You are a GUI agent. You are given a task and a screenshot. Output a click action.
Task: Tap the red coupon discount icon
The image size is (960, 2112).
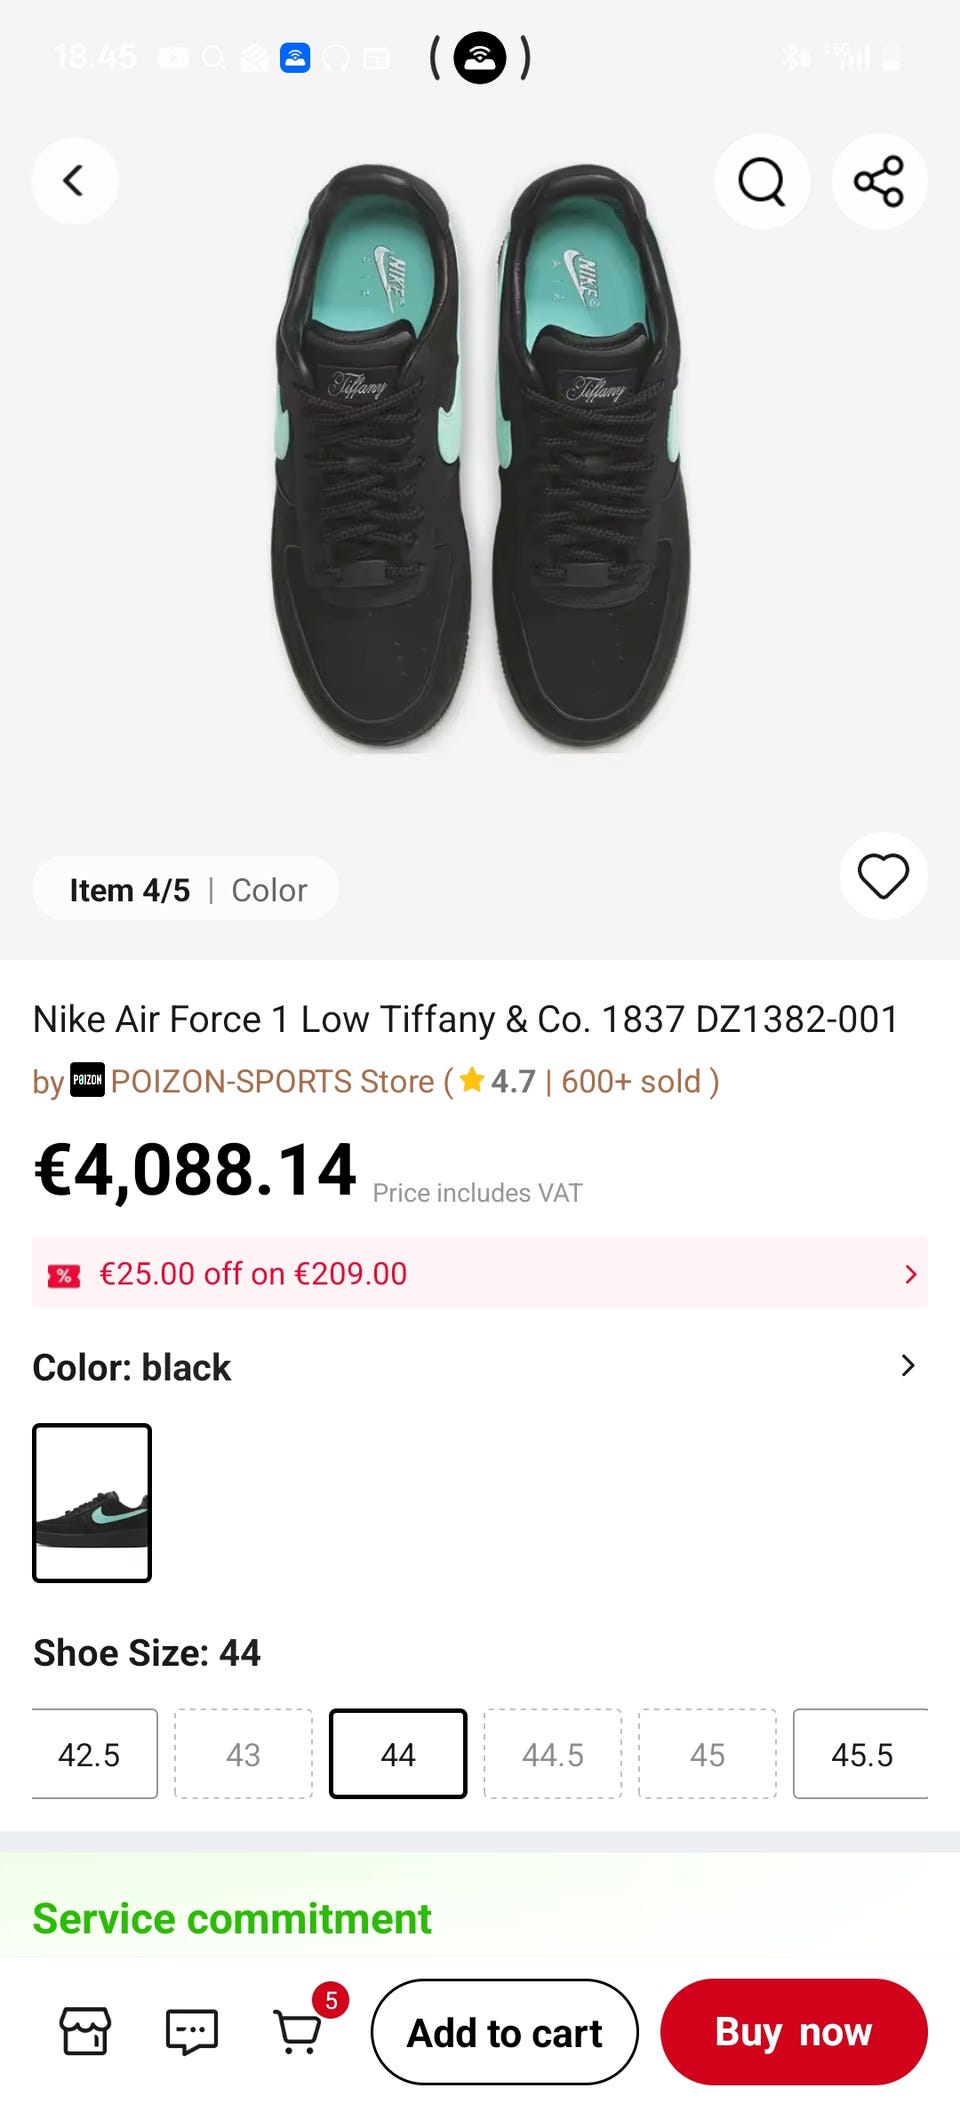tap(64, 1275)
